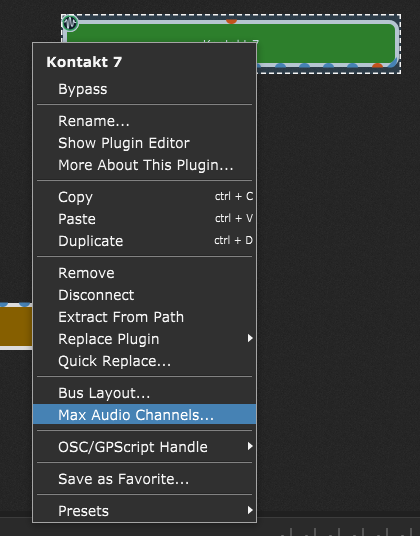Viewport: 420px width, 536px height.
Task: Select More About This Plugin...
Action: (144, 165)
